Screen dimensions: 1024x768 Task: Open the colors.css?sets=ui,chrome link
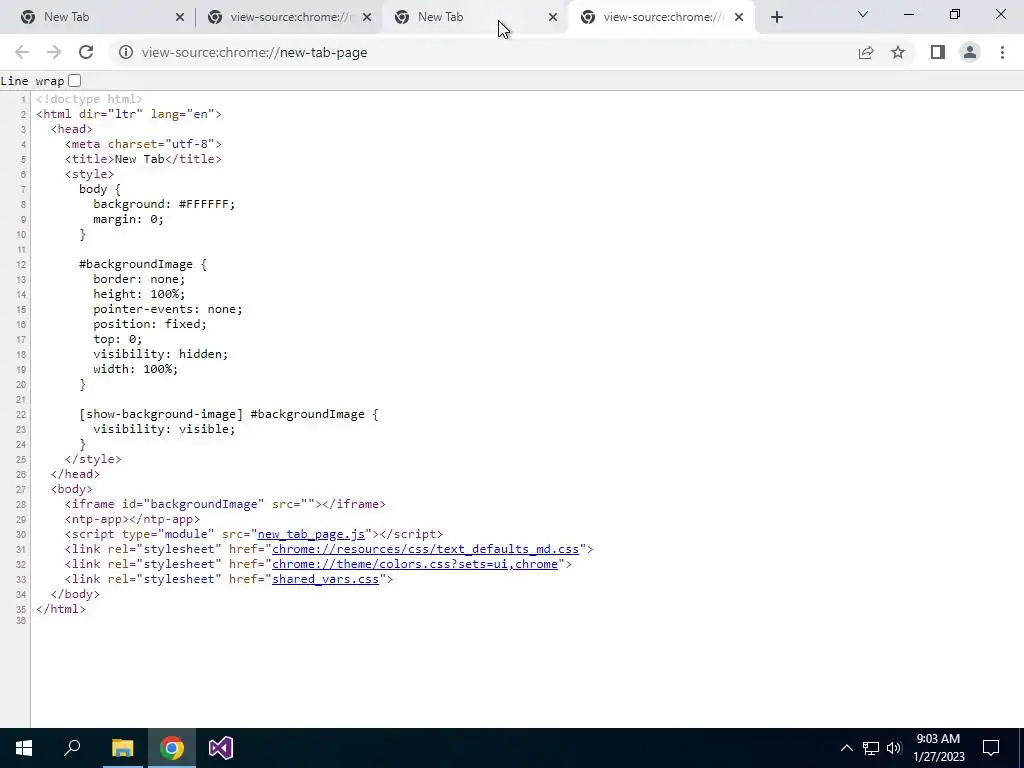click(x=415, y=564)
